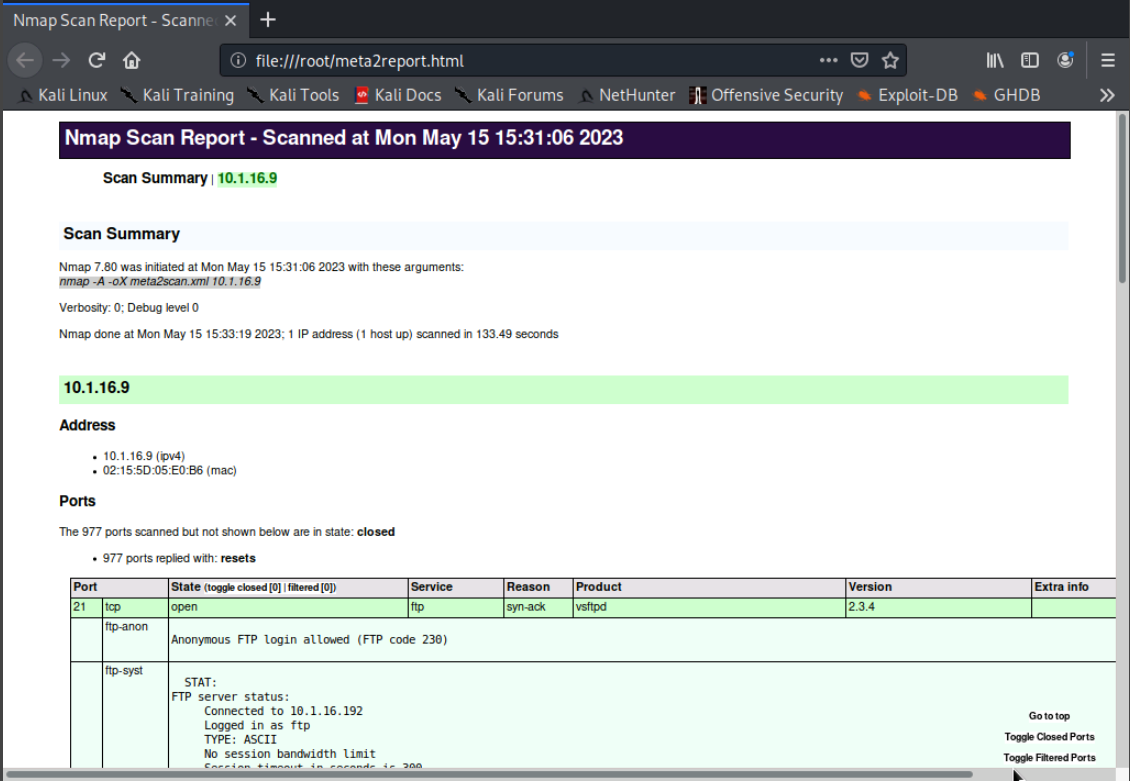Click Anonymous FTP login allowed text
The width and height of the screenshot is (1130, 781).
pos(309,640)
